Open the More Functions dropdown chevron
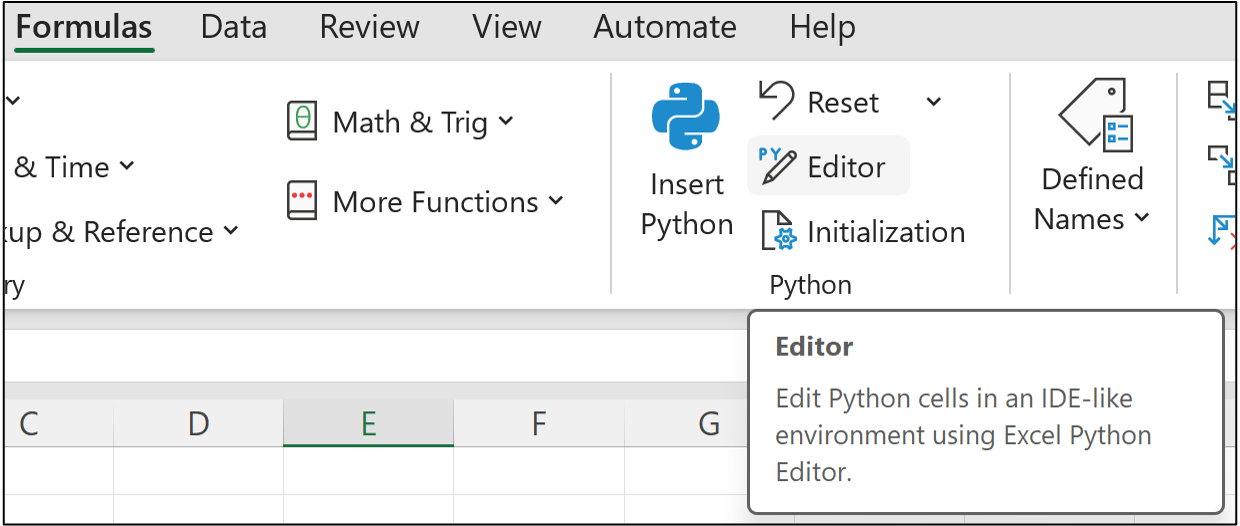This screenshot has width=1240, height=526. tap(556, 202)
